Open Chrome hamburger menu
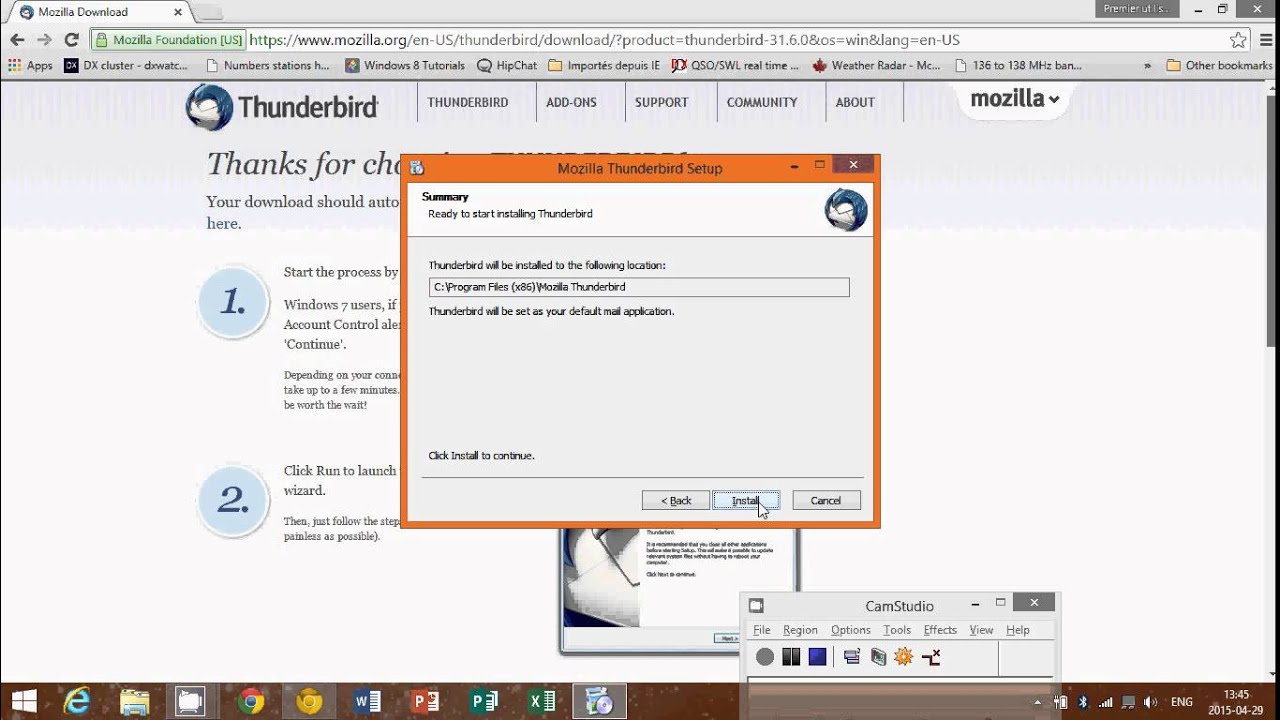The image size is (1280, 720). coord(1264,40)
